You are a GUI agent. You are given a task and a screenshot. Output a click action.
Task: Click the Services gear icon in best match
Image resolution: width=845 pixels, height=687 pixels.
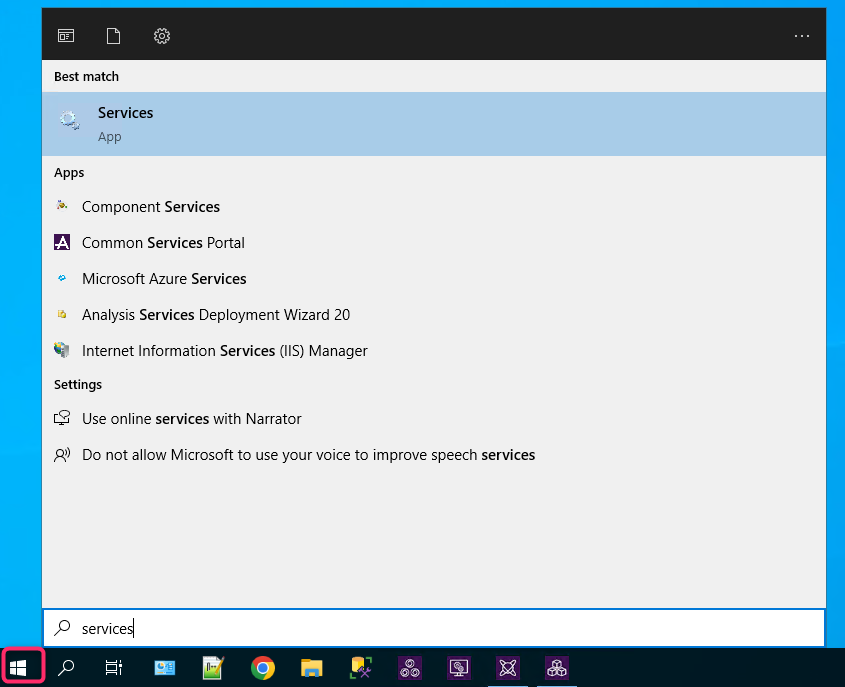click(x=70, y=120)
